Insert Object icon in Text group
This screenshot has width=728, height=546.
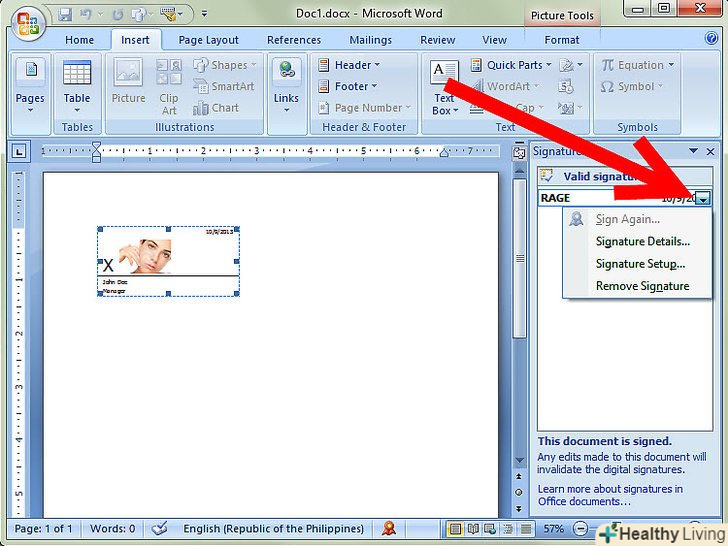click(x=571, y=108)
